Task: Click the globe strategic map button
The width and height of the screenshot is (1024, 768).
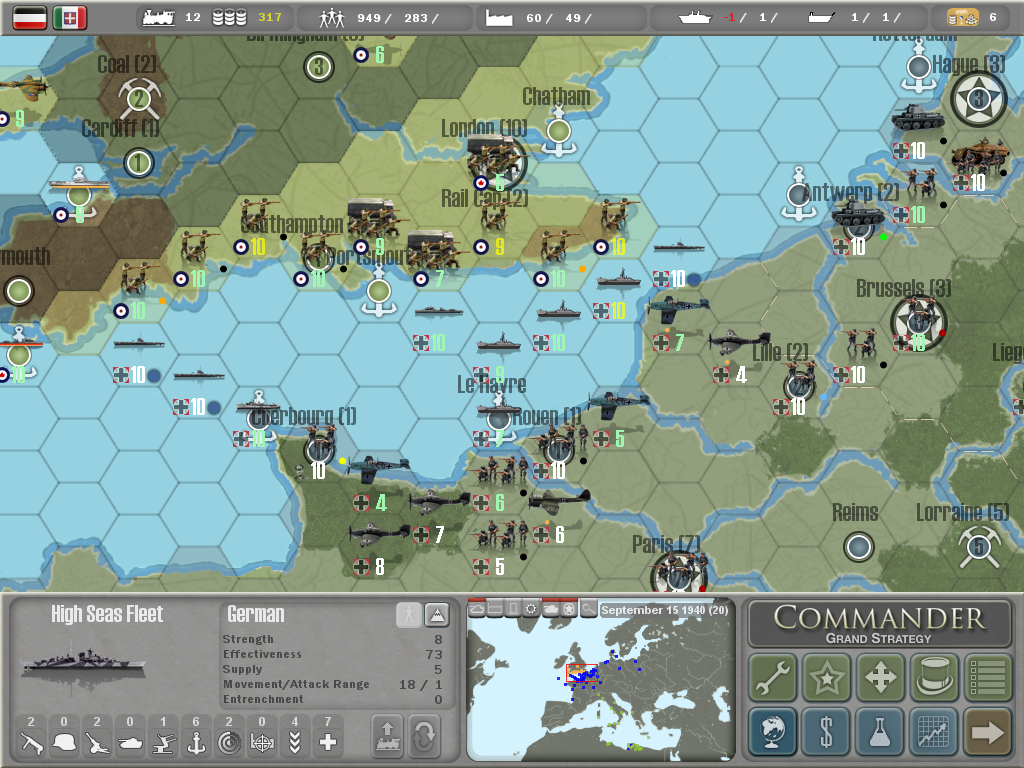Action: tap(773, 732)
